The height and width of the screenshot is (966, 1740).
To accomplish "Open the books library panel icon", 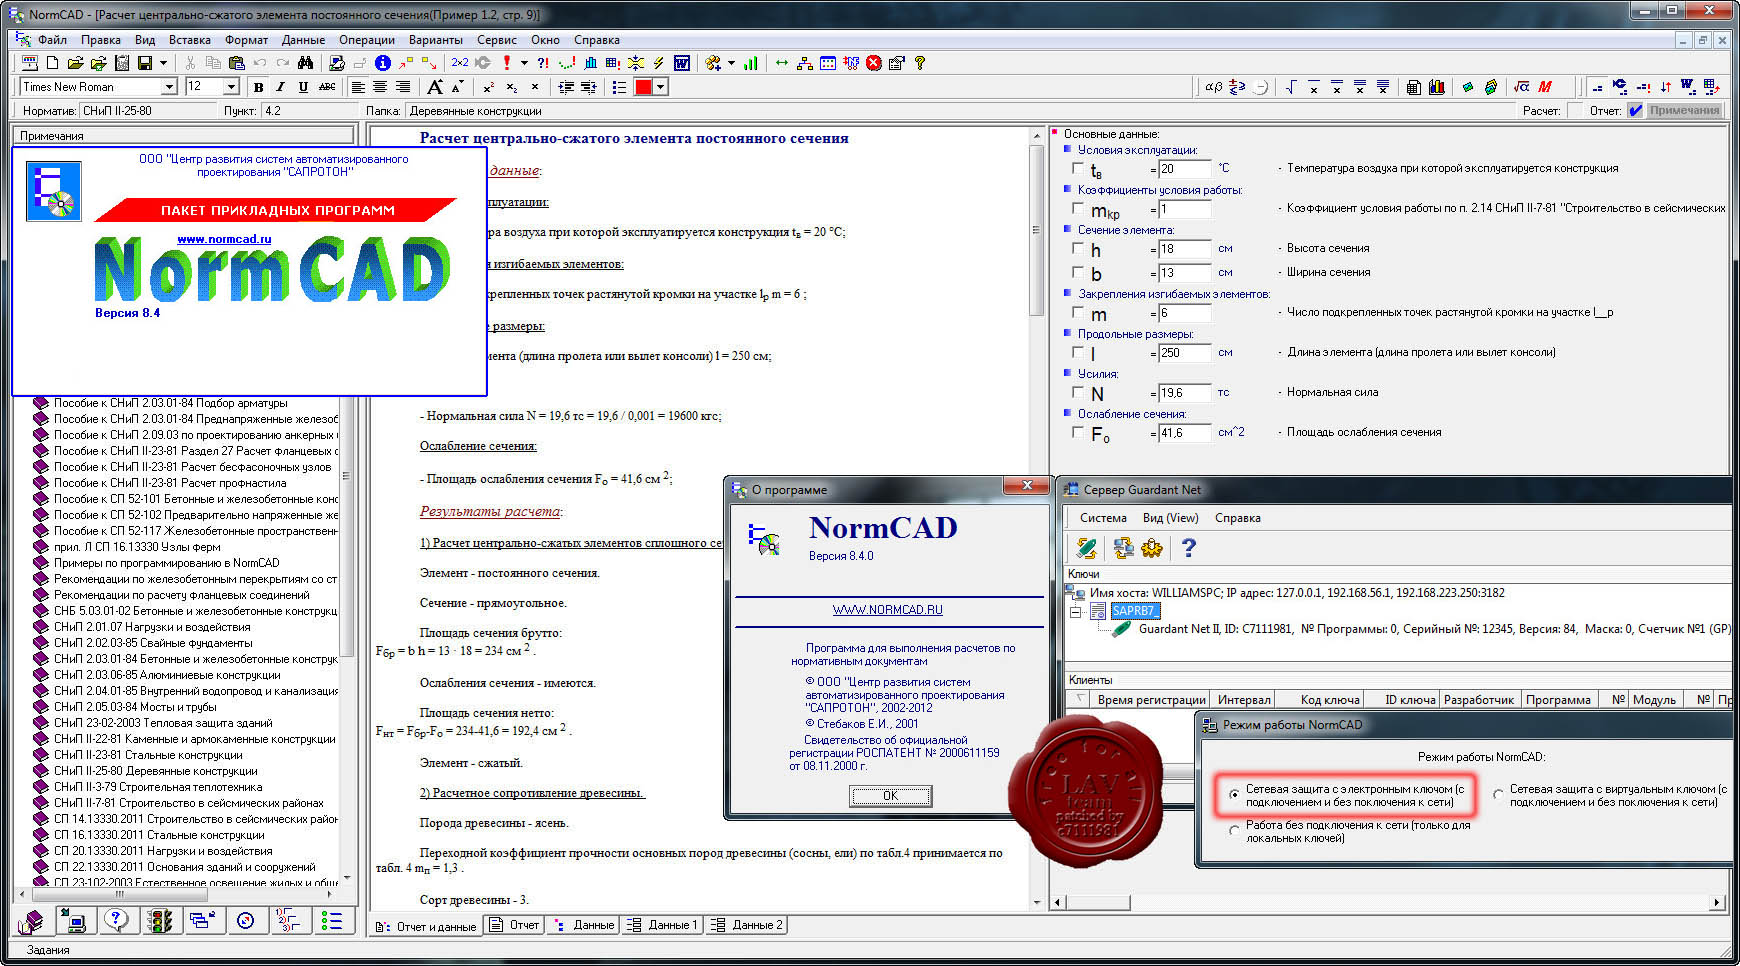I will [31, 920].
